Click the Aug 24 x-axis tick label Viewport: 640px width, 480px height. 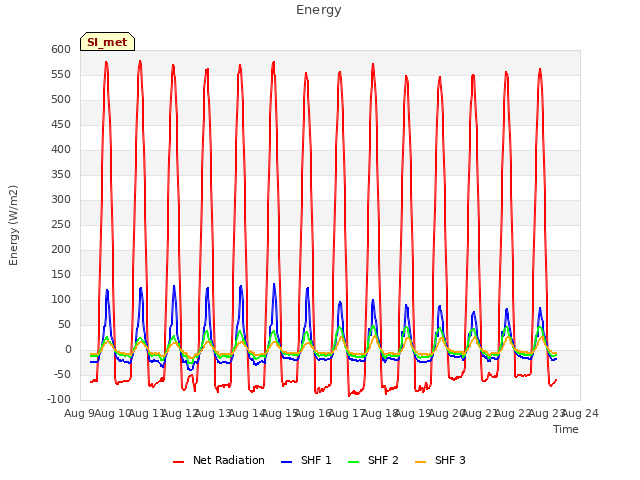coord(580,413)
